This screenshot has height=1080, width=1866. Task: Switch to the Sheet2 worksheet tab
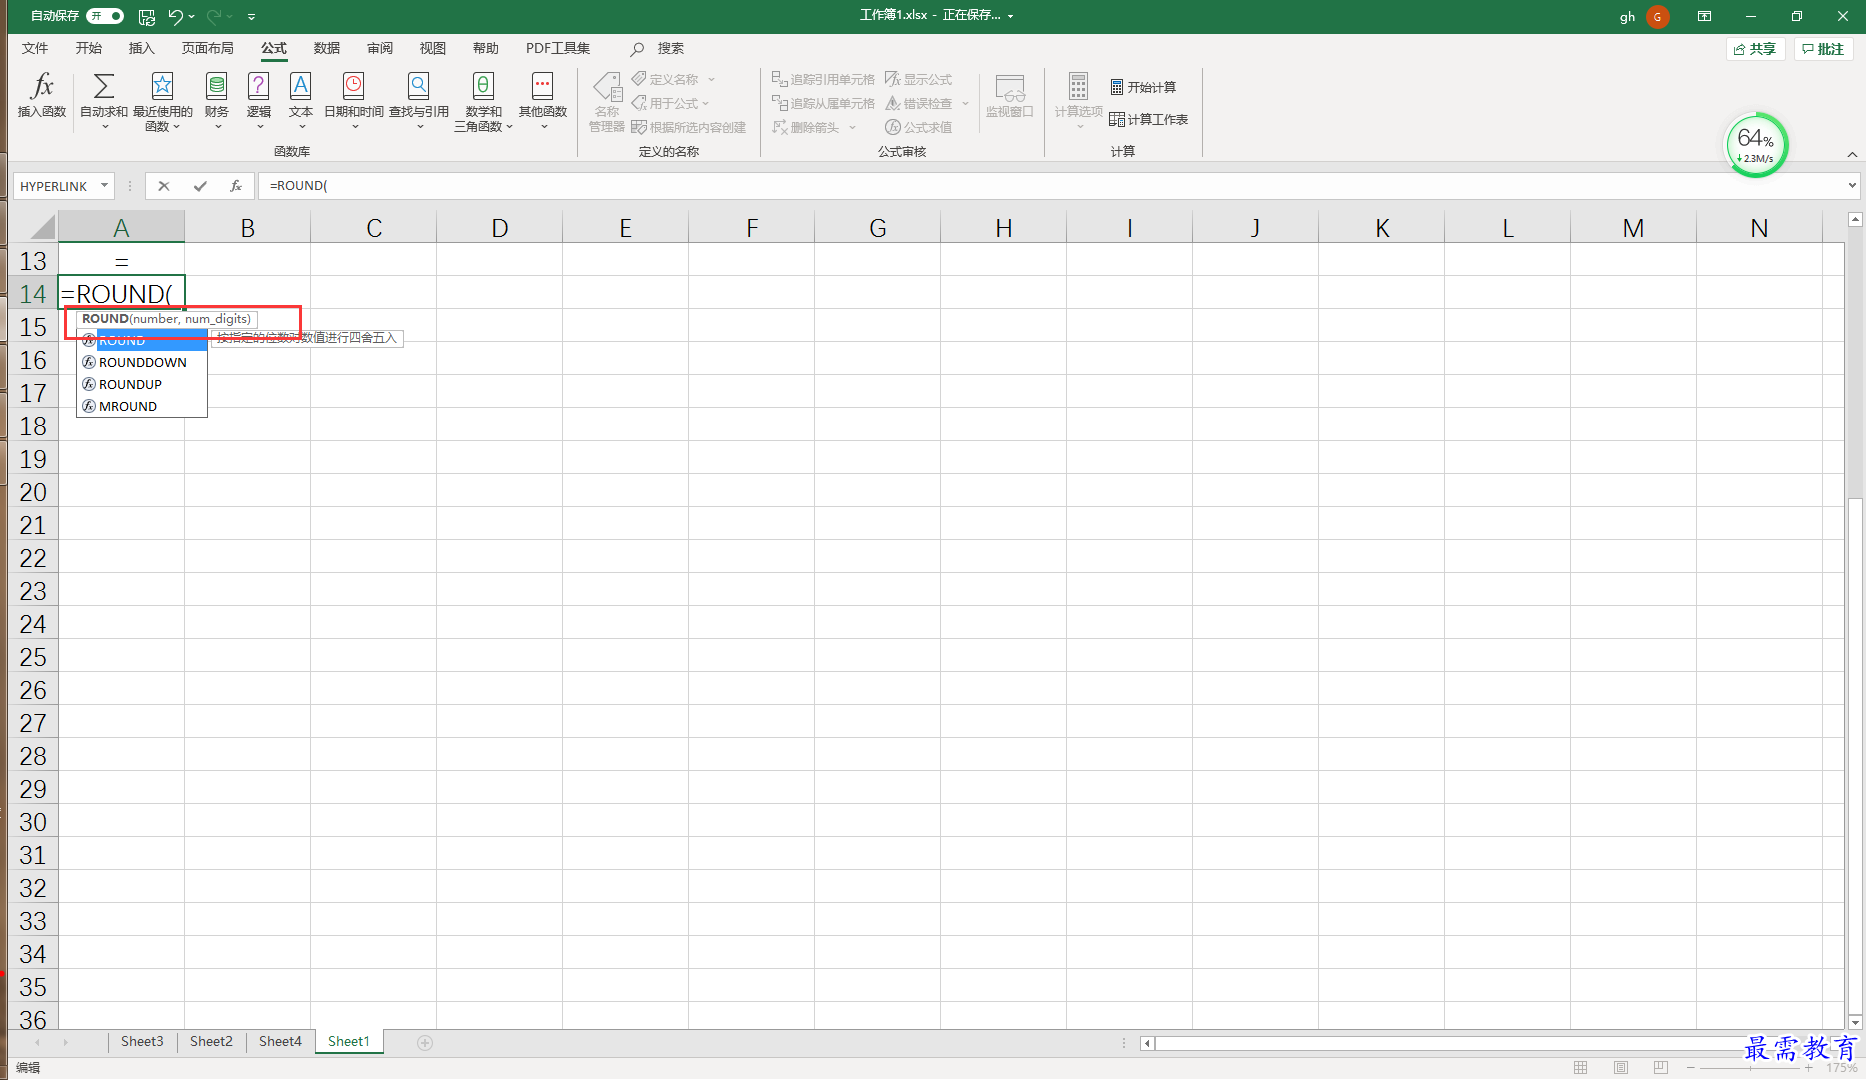(211, 1042)
